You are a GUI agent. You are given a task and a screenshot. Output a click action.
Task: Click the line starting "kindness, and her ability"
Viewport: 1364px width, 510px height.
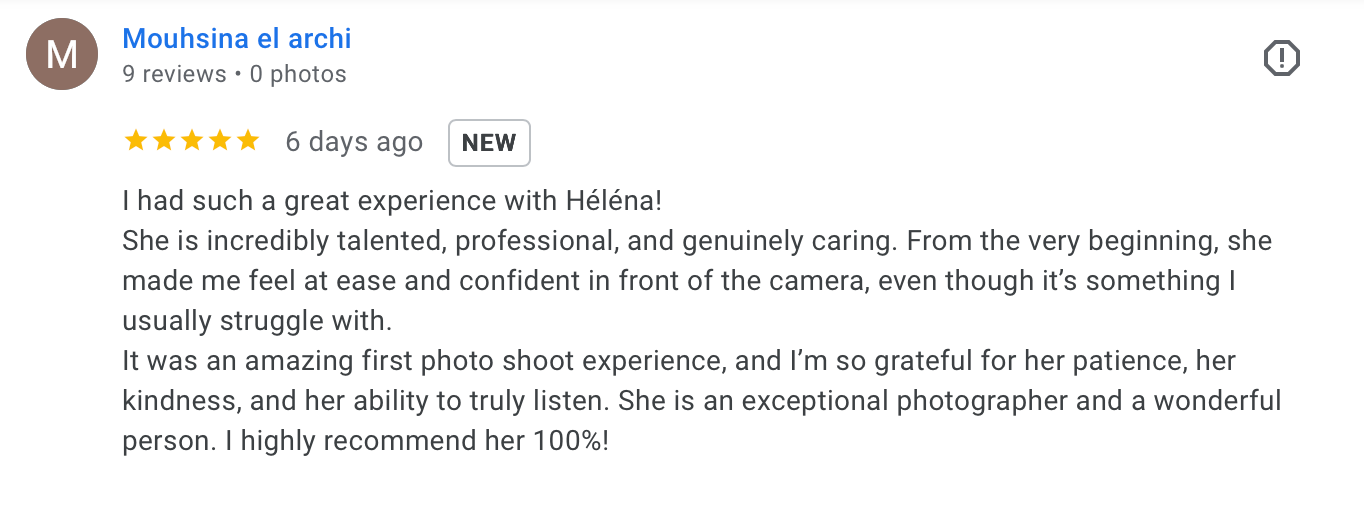[701, 401]
